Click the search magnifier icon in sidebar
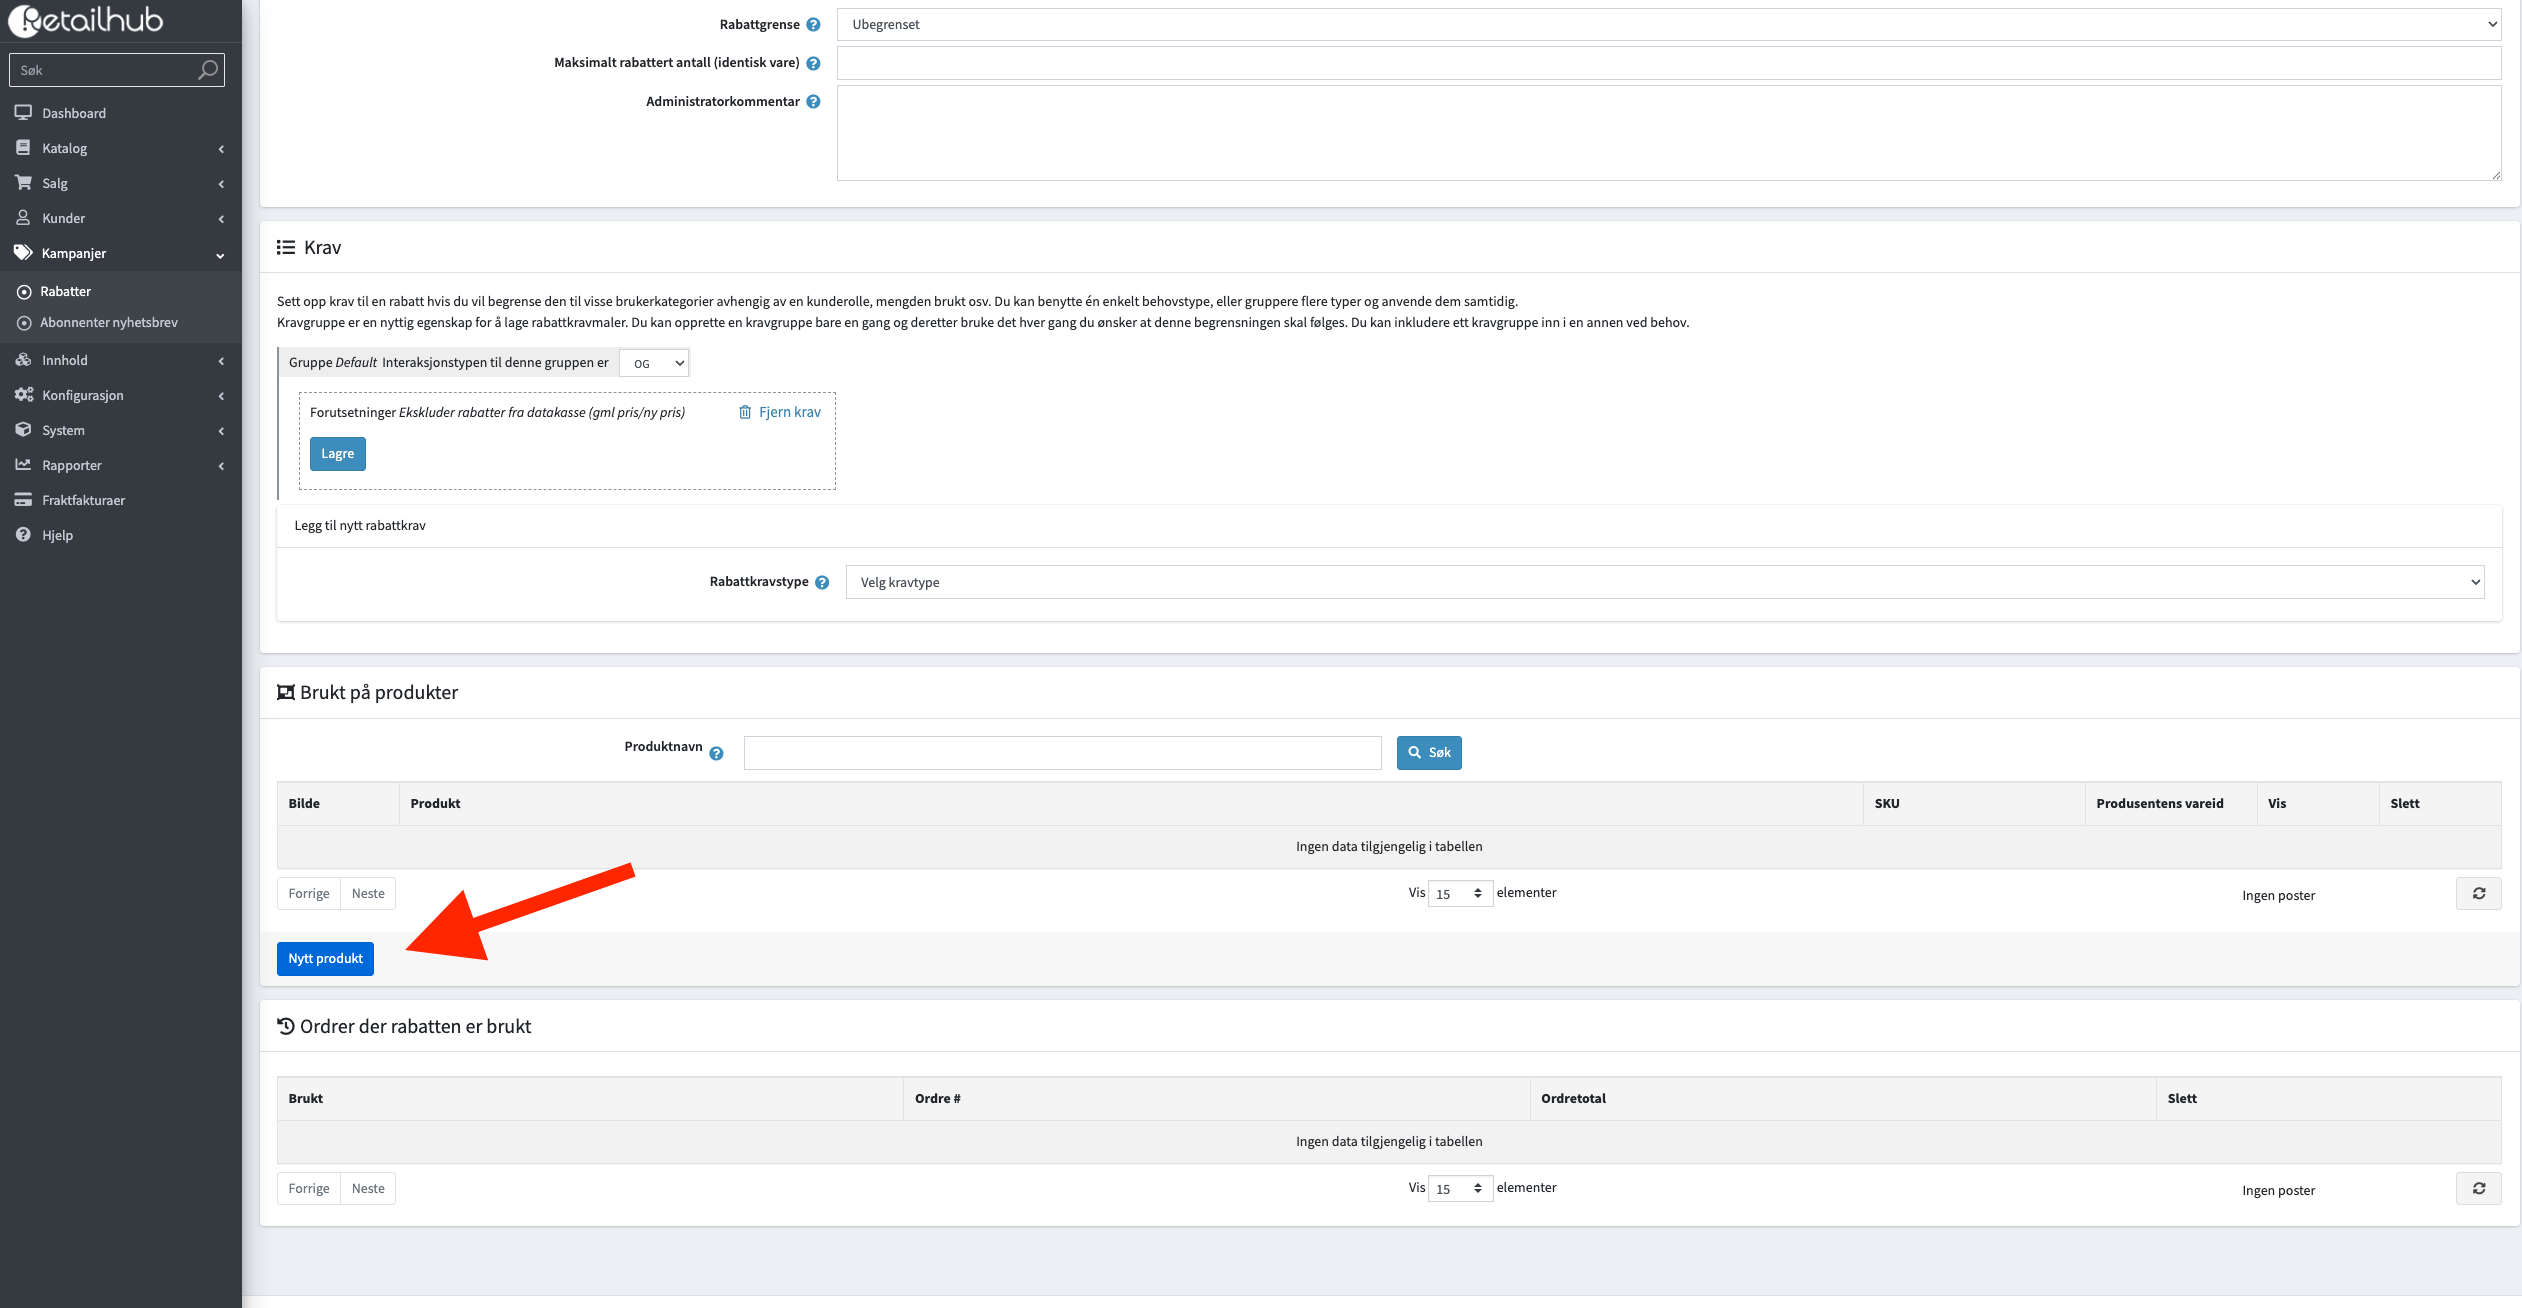2522x1308 pixels. 207,70
